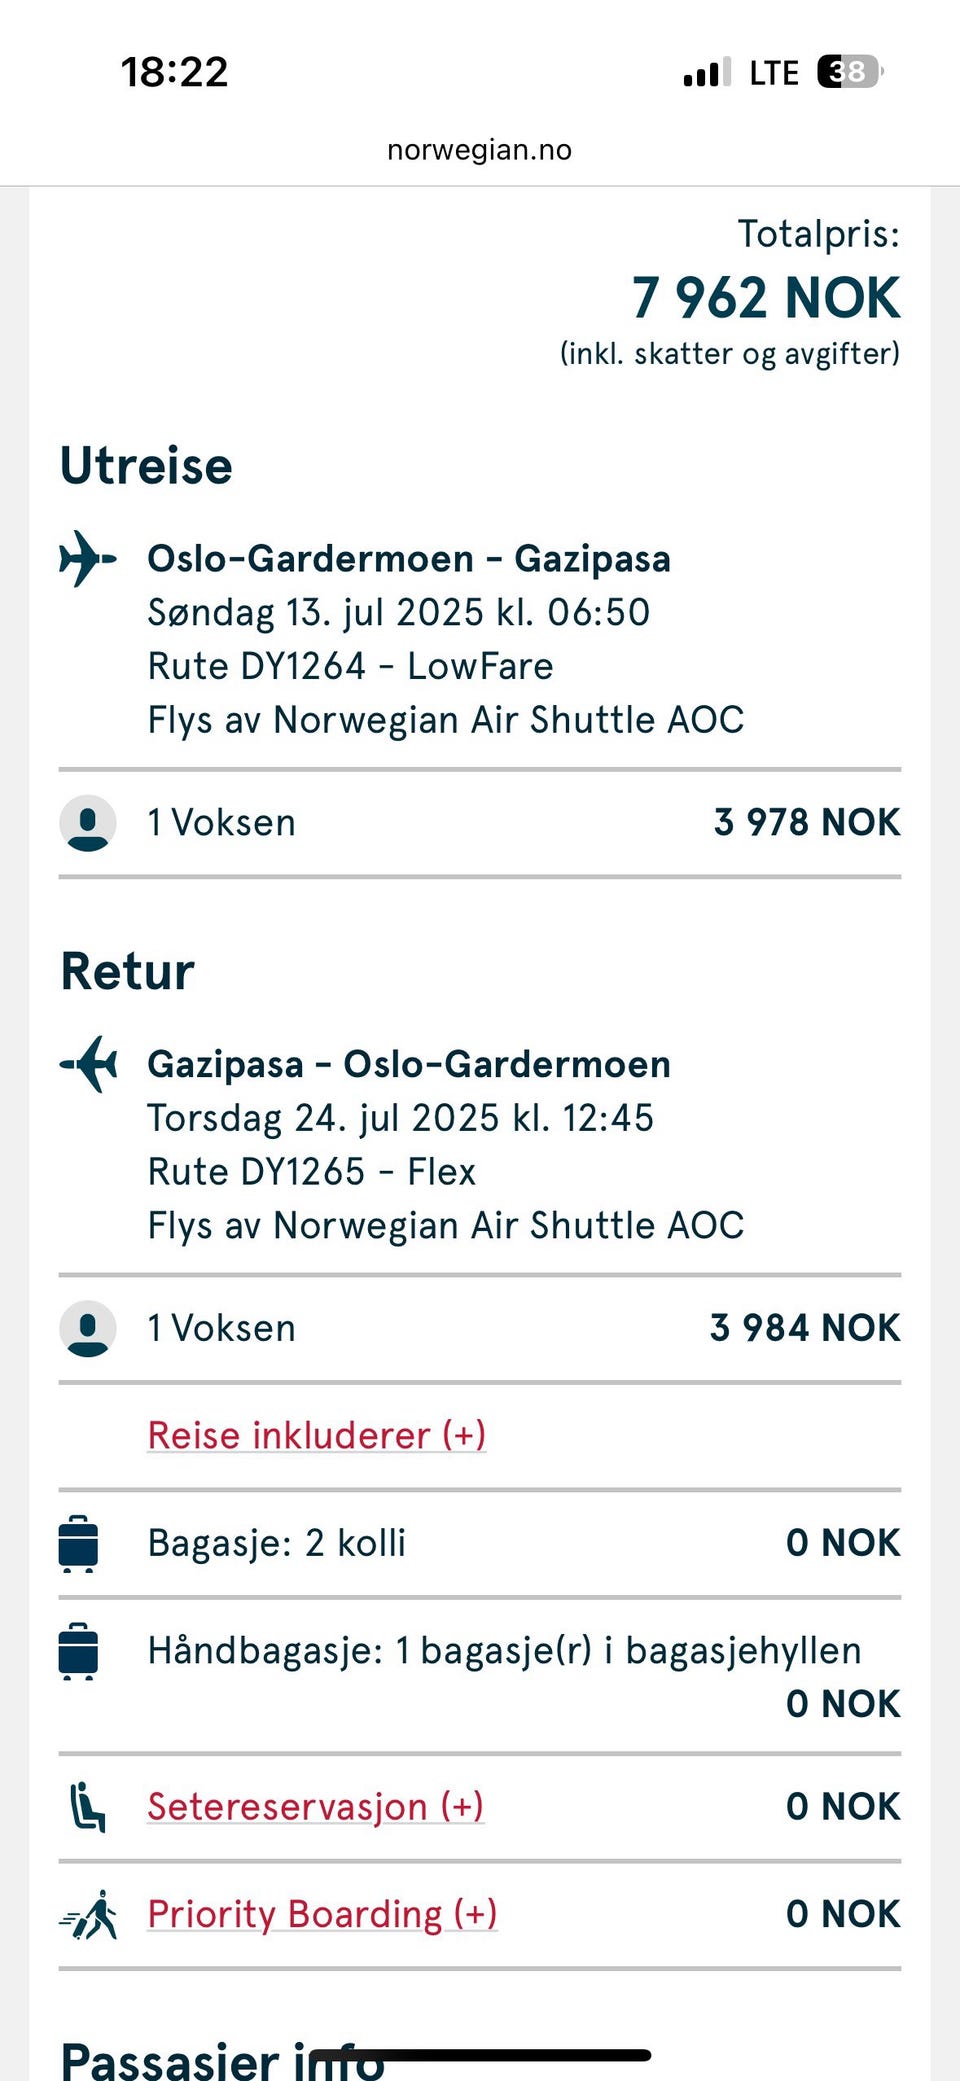960x2081 pixels.
Task: Tap the seat reservation seat icon
Action: click(87, 1806)
